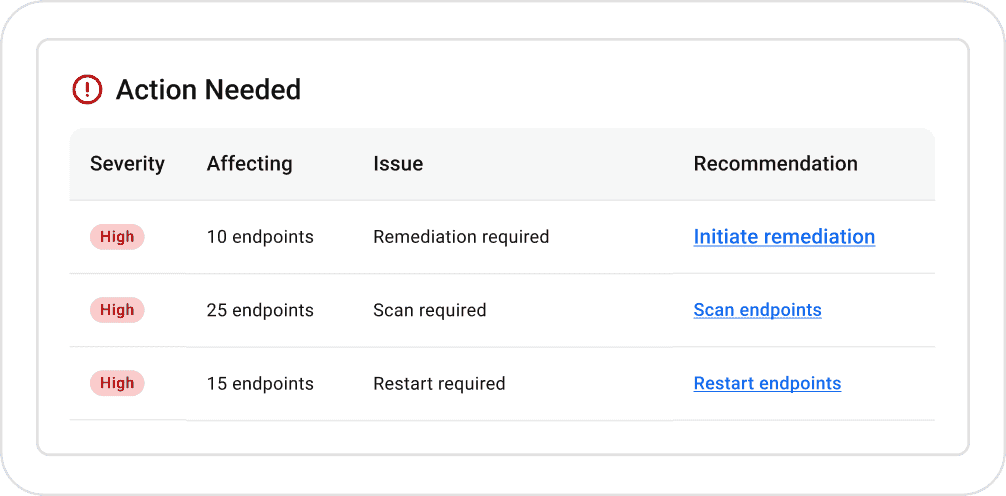Click the High badge in the scan row
This screenshot has width=1006, height=496.
[x=117, y=310]
